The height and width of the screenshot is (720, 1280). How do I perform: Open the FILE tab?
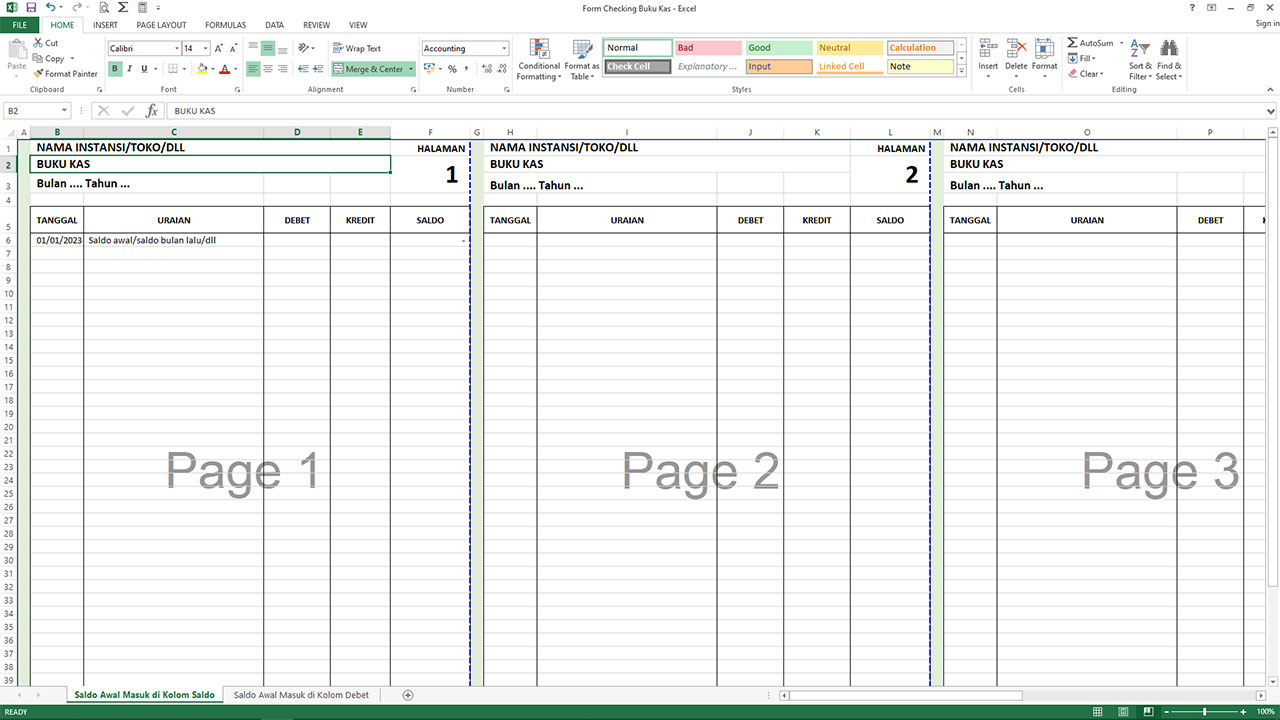(x=20, y=25)
